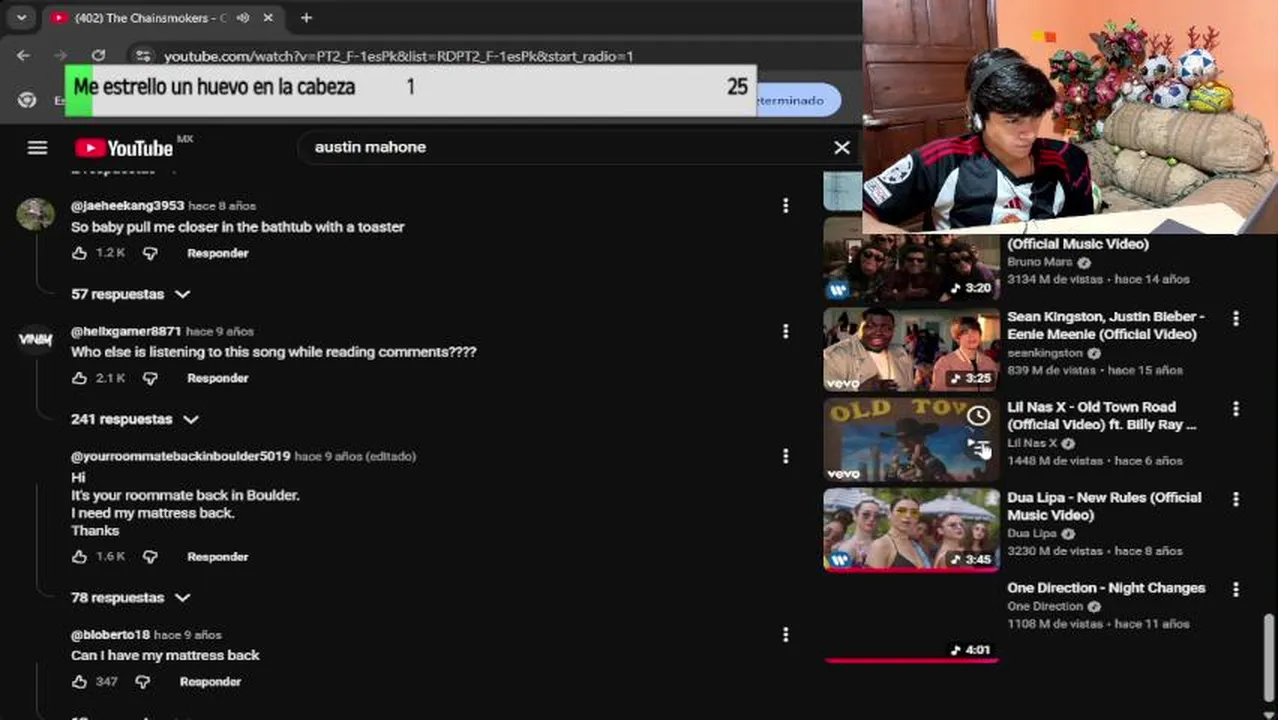Open the Bruno Mars channel name

coord(1040,262)
